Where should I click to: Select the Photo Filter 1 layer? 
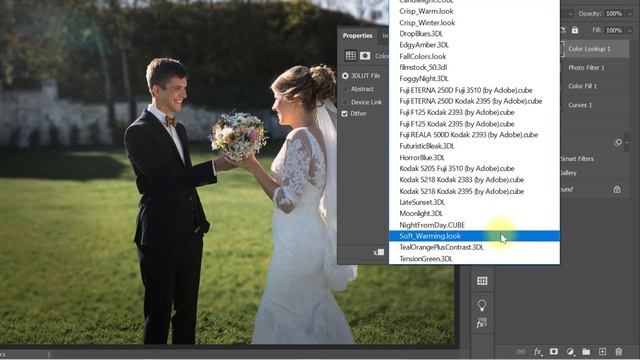click(596, 68)
